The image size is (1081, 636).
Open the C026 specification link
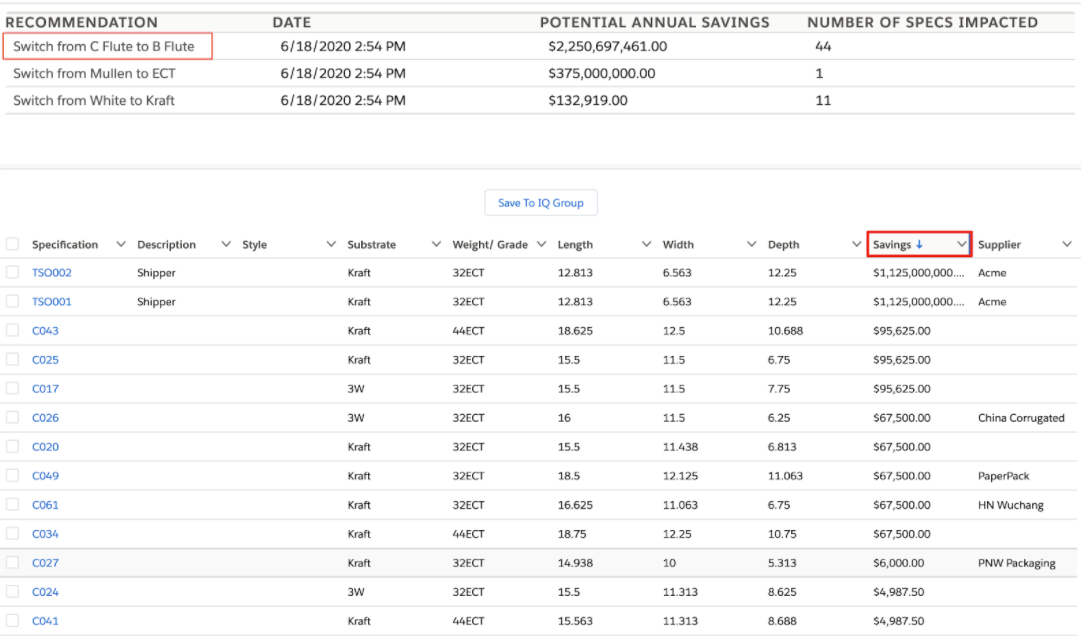click(45, 418)
